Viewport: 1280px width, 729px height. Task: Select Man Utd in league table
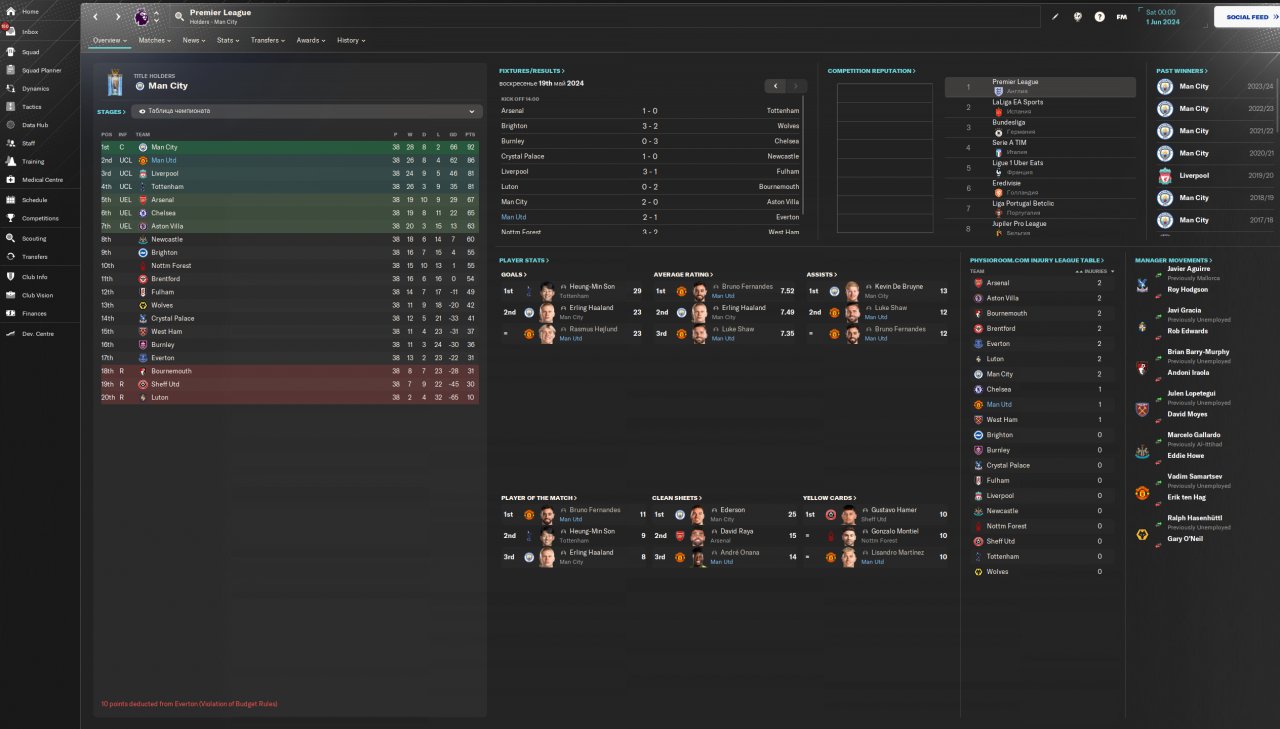coord(288,160)
